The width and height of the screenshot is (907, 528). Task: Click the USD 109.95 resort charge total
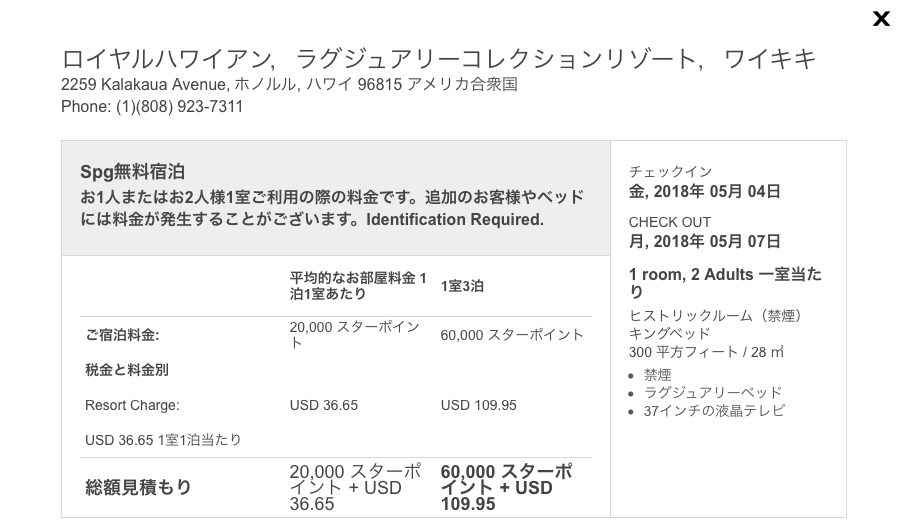pos(478,405)
